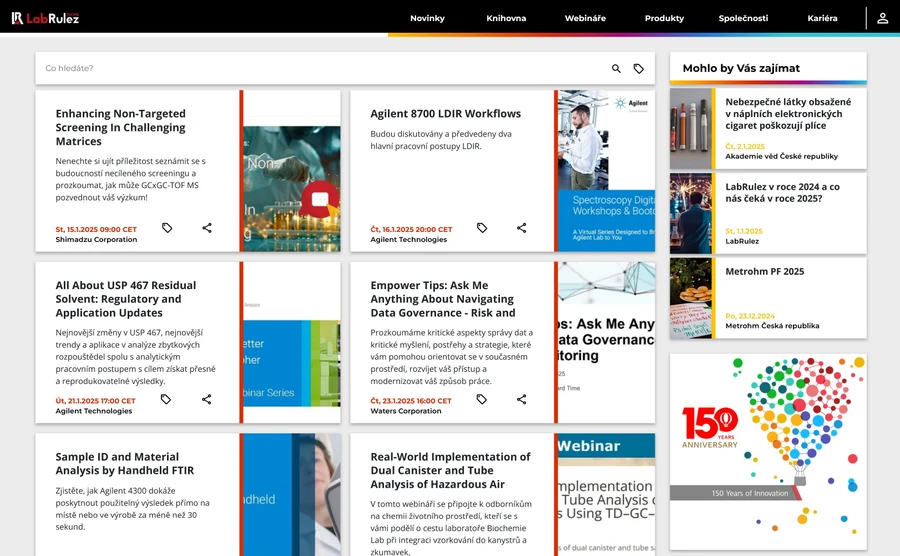The width and height of the screenshot is (900, 556).
Task: Open Metrohm PF 2025 article
Action: pos(764,271)
